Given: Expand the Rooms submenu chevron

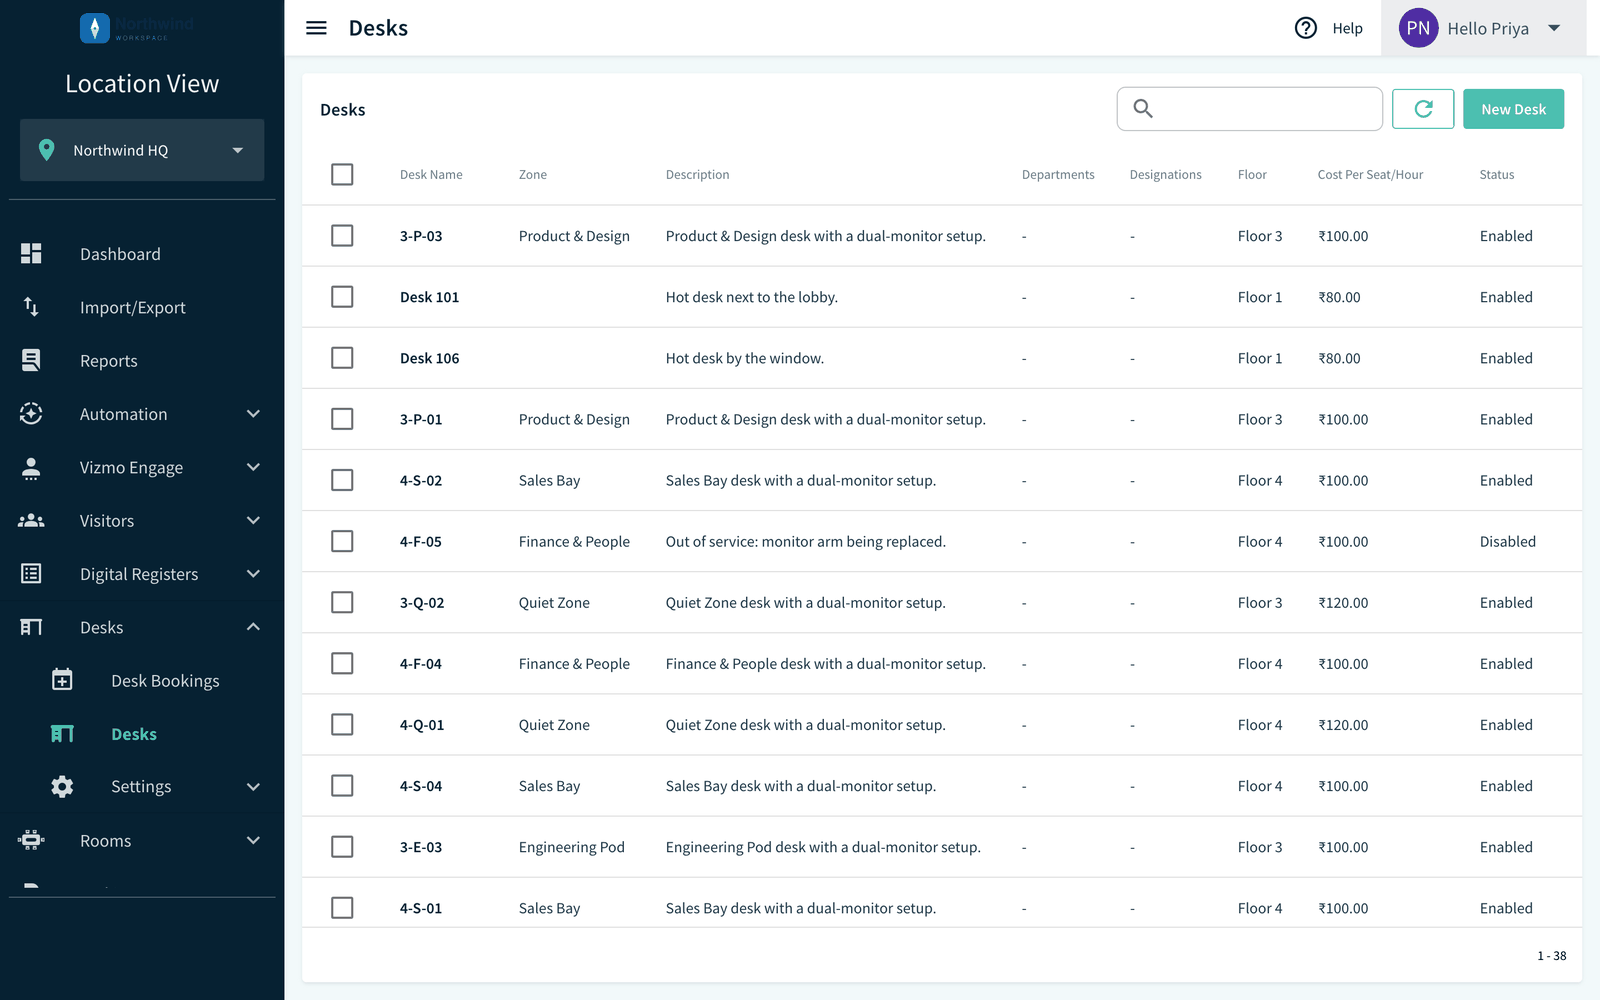Looking at the screenshot, I should 253,840.
